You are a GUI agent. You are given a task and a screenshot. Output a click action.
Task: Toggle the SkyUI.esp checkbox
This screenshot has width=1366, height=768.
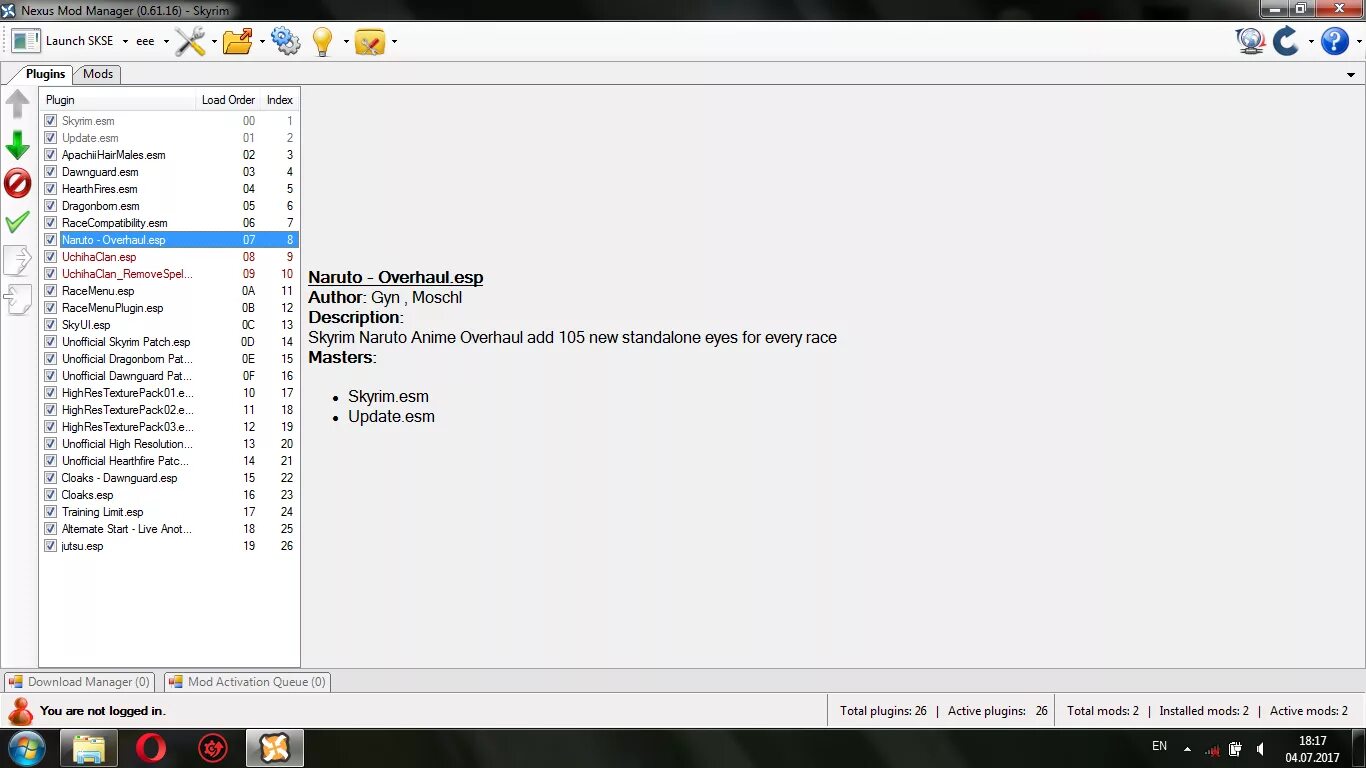(x=51, y=325)
